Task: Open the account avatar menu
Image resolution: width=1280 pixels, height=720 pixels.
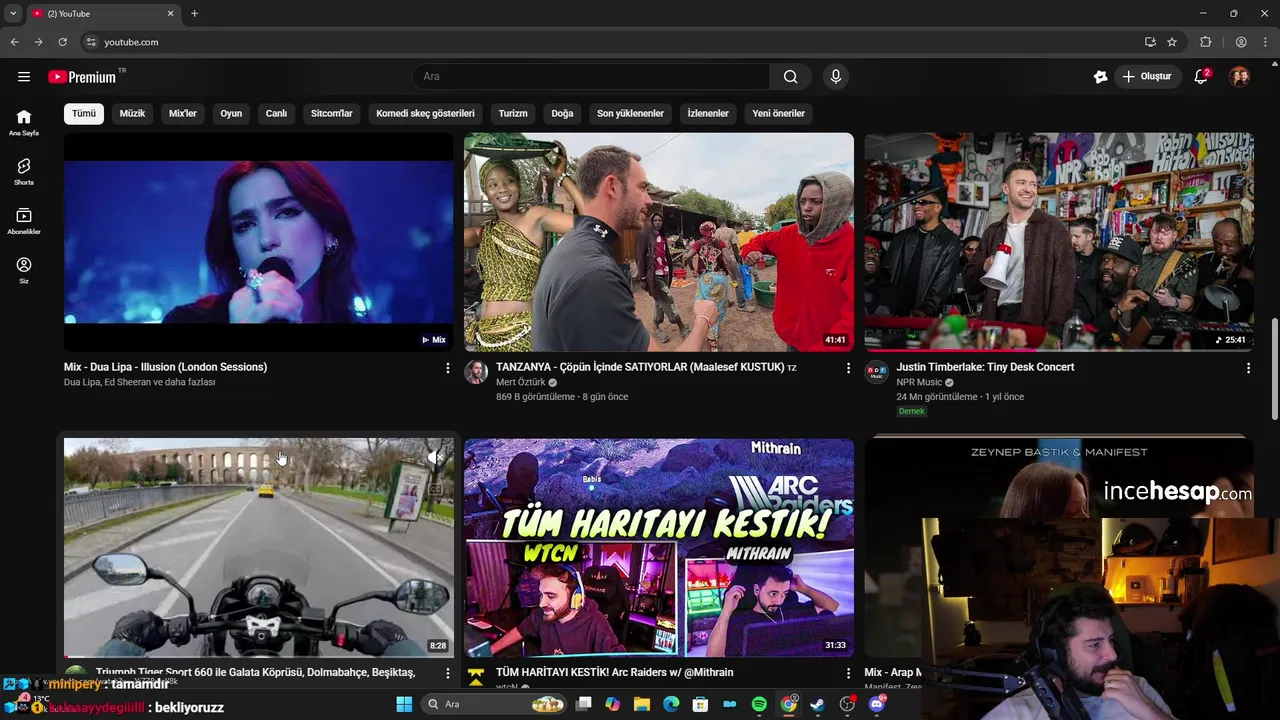Action: (1239, 77)
